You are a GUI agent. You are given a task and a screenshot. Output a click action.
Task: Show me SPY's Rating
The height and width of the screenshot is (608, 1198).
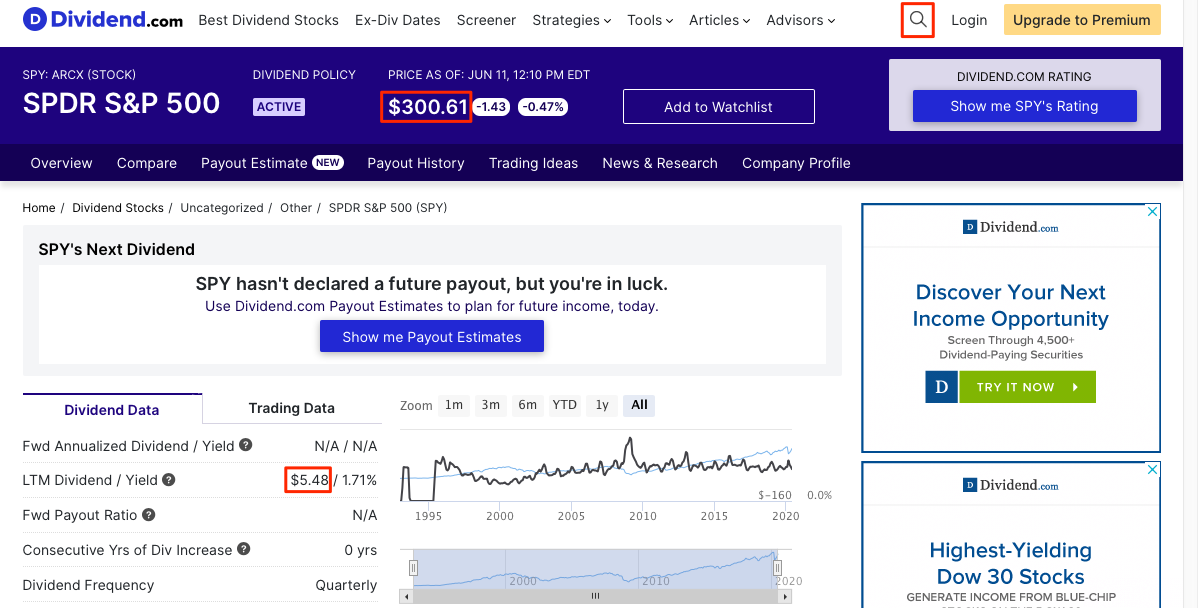coord(1025,106)
